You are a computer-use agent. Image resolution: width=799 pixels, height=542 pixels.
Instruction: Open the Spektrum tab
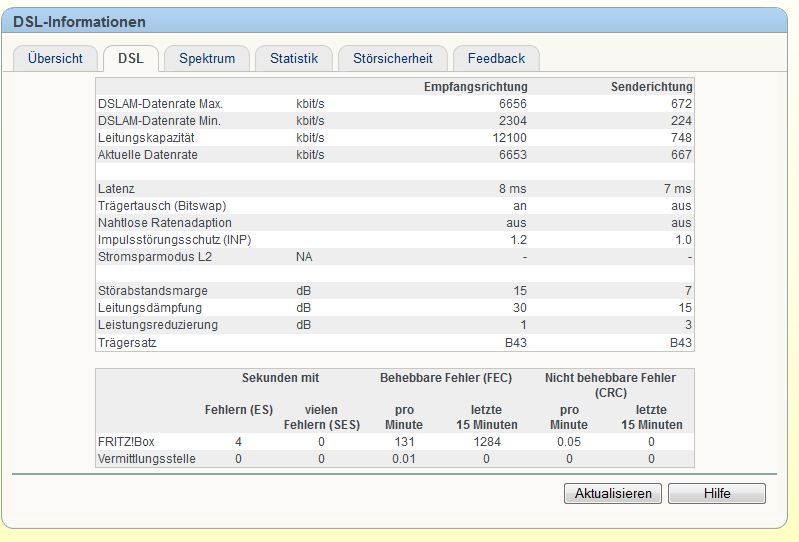(x=207, y=59)
